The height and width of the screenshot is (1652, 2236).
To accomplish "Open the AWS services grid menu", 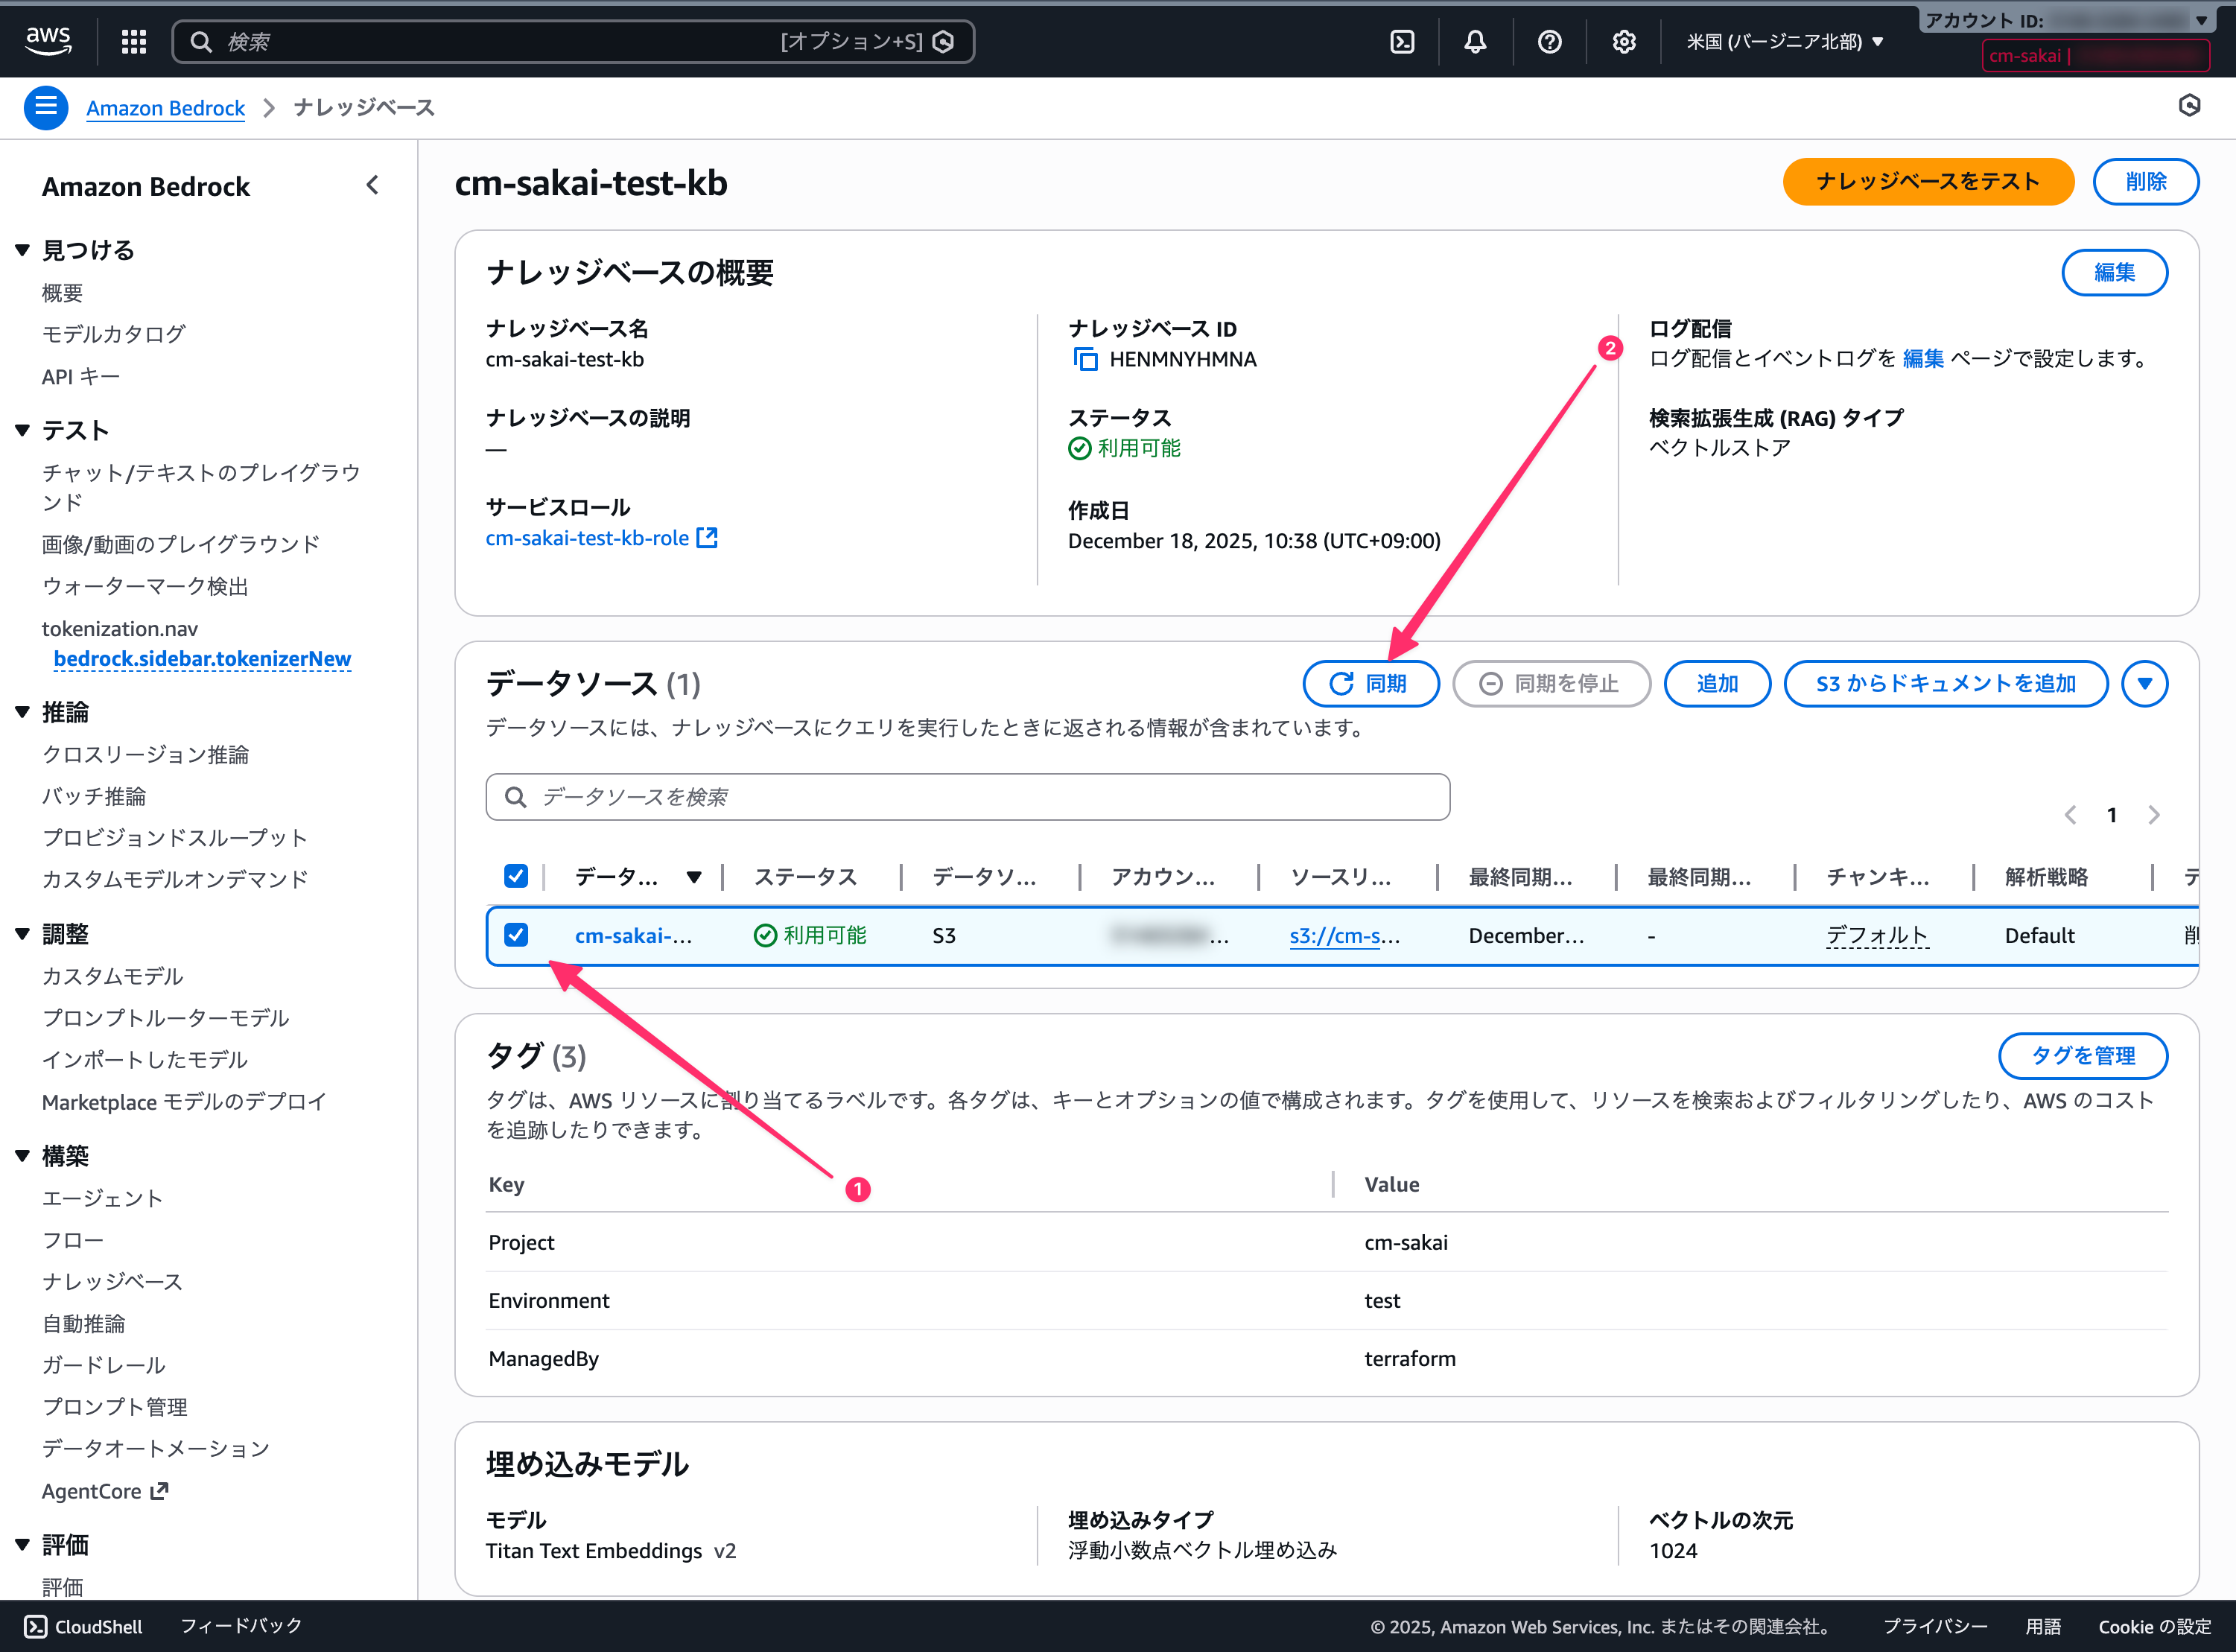I will pyautogui.click(x=134, y=41).
